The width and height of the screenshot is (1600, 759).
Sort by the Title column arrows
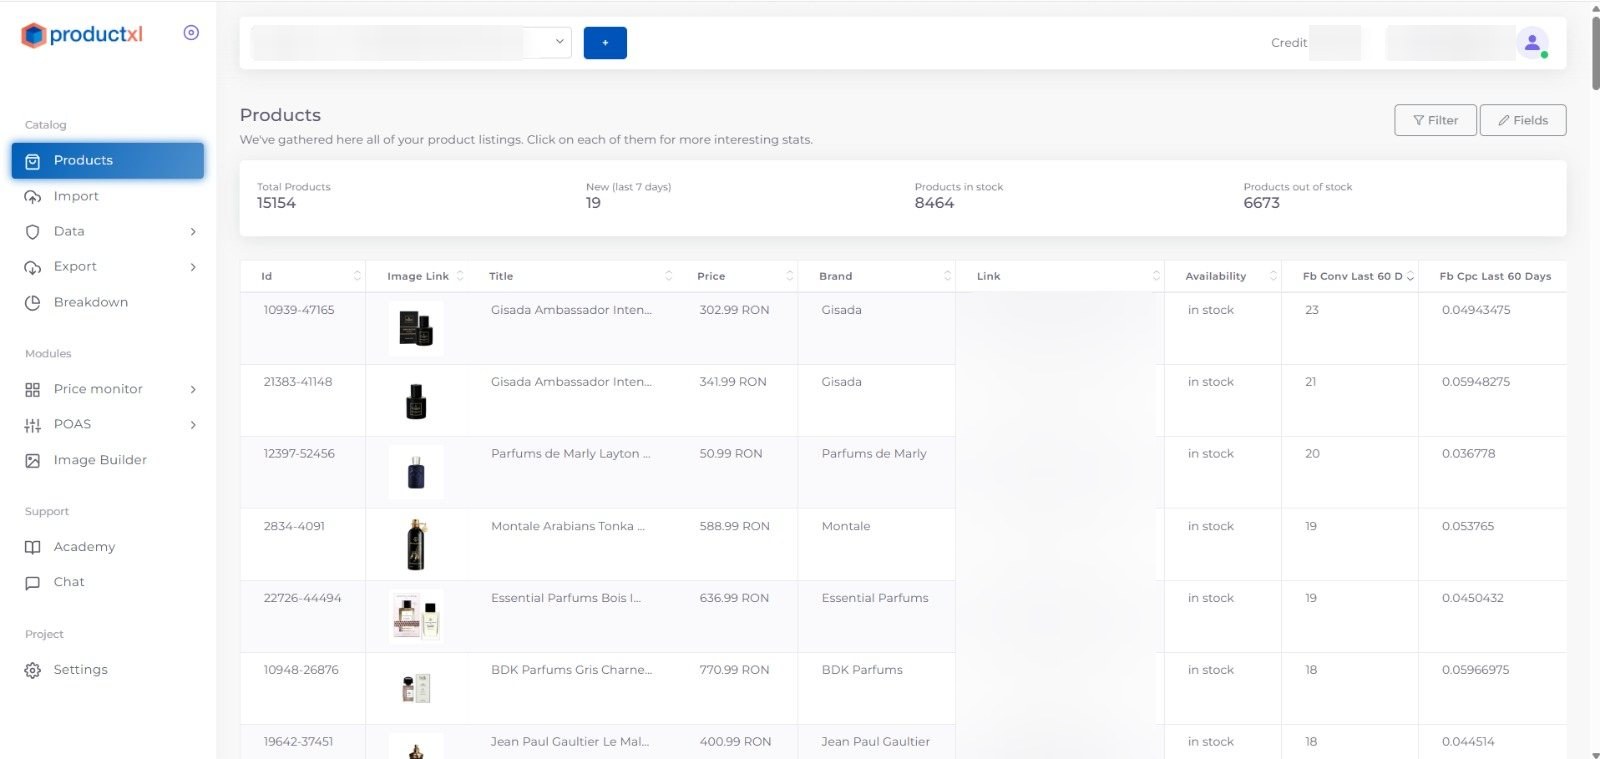tap(669, 276)
